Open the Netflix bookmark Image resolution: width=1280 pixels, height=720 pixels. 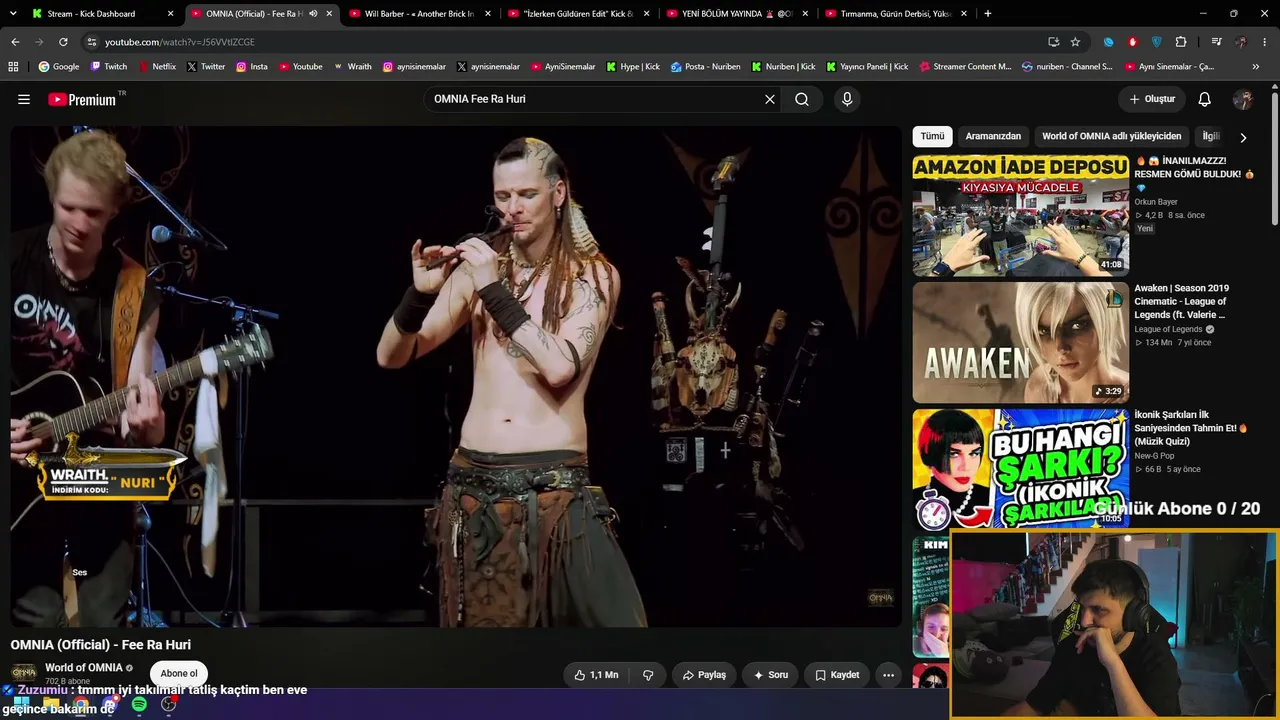[157, 67]
